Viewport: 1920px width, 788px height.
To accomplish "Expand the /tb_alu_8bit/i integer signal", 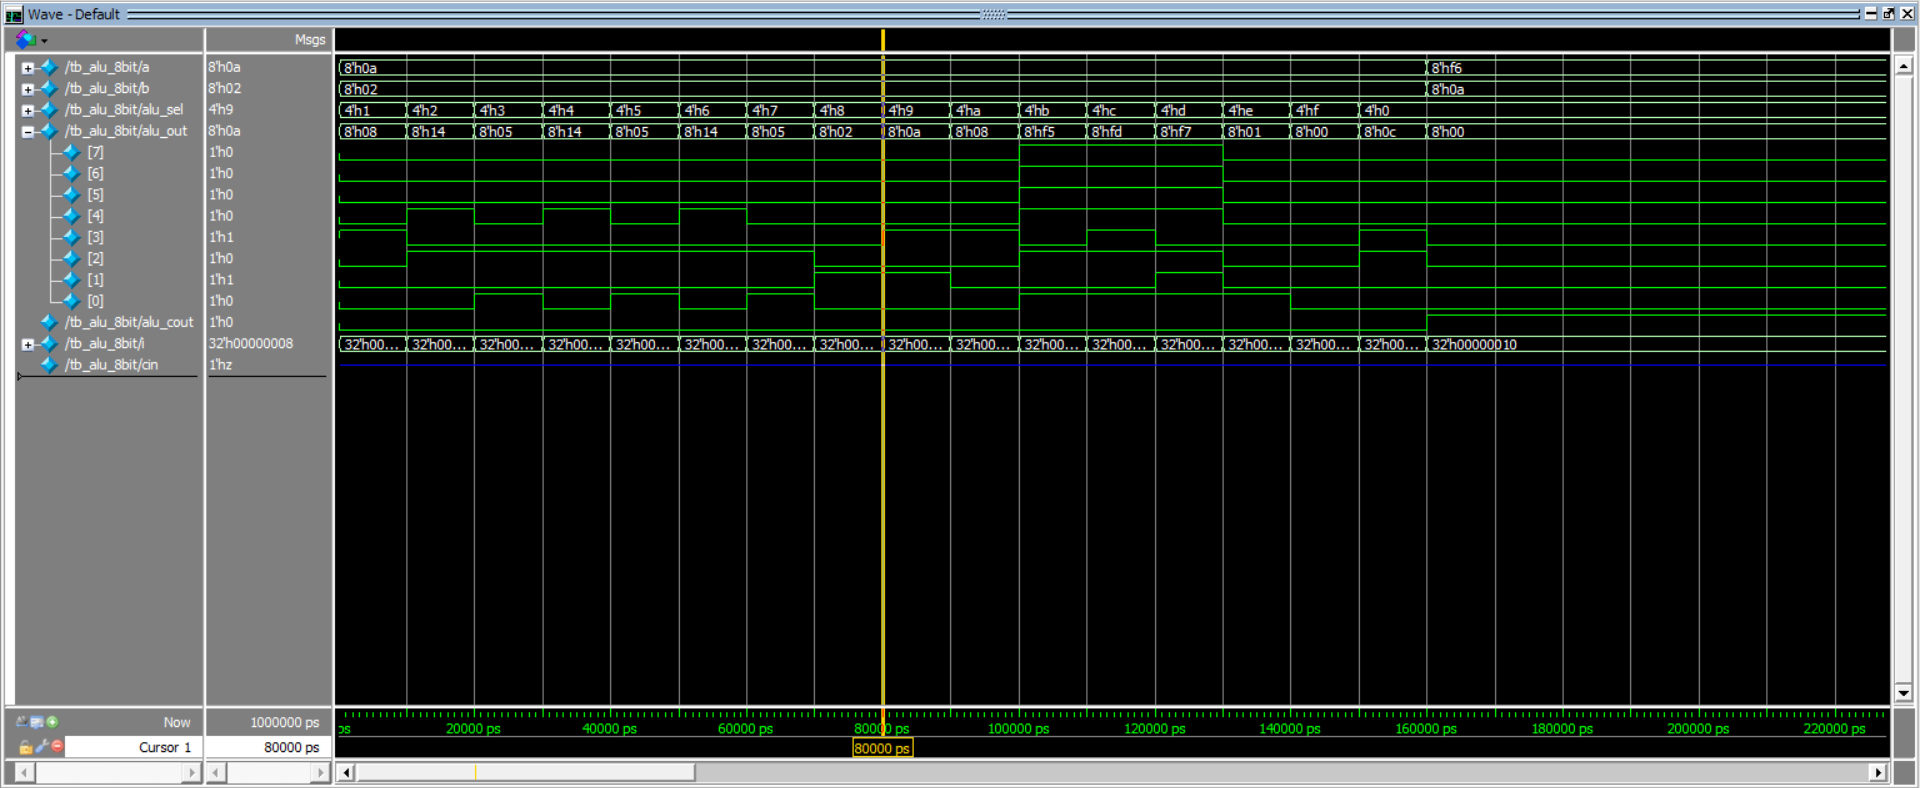I will coord(28,344).
